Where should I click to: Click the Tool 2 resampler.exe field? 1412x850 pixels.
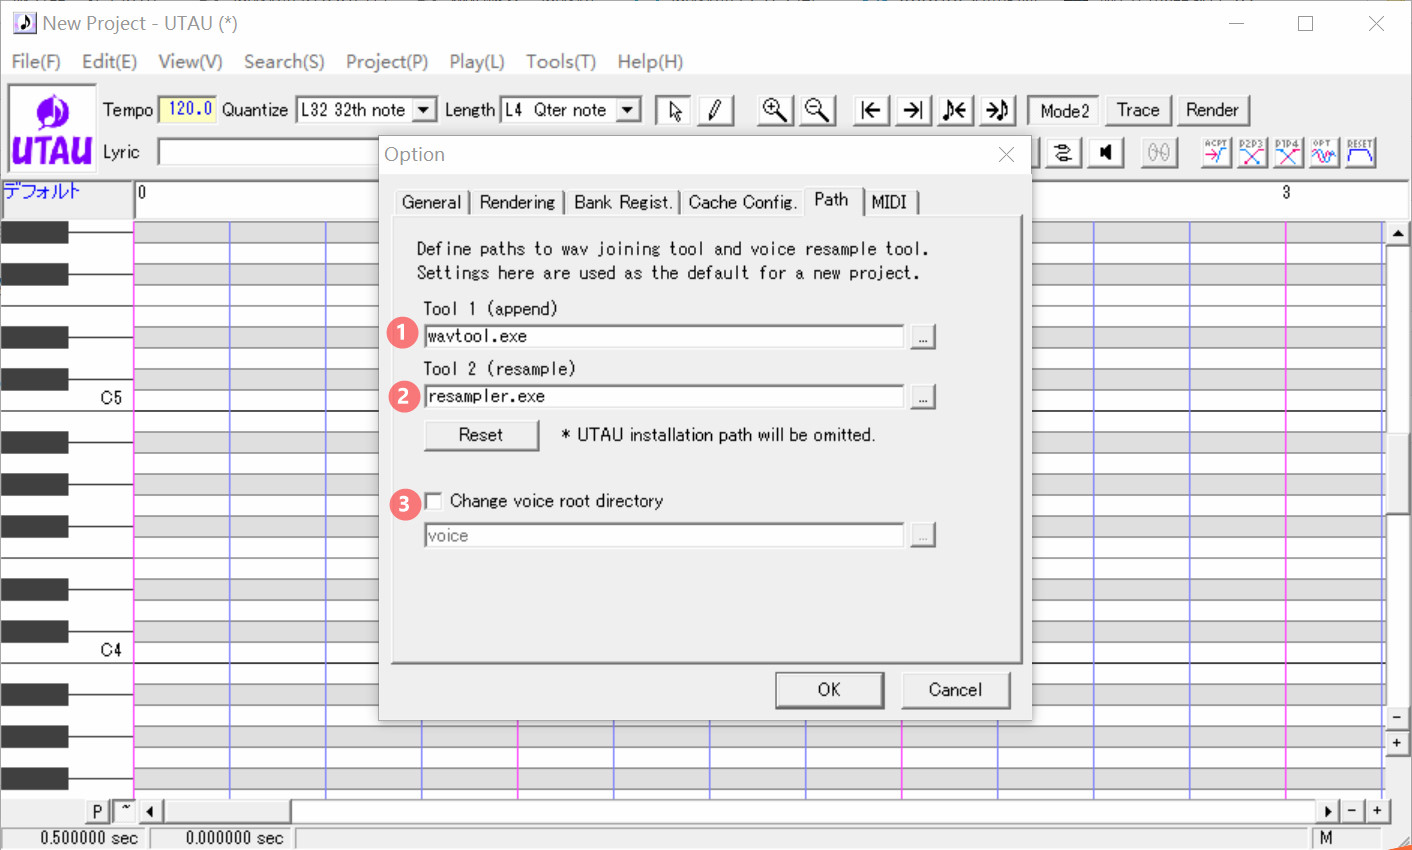click(x=664, y=397)
